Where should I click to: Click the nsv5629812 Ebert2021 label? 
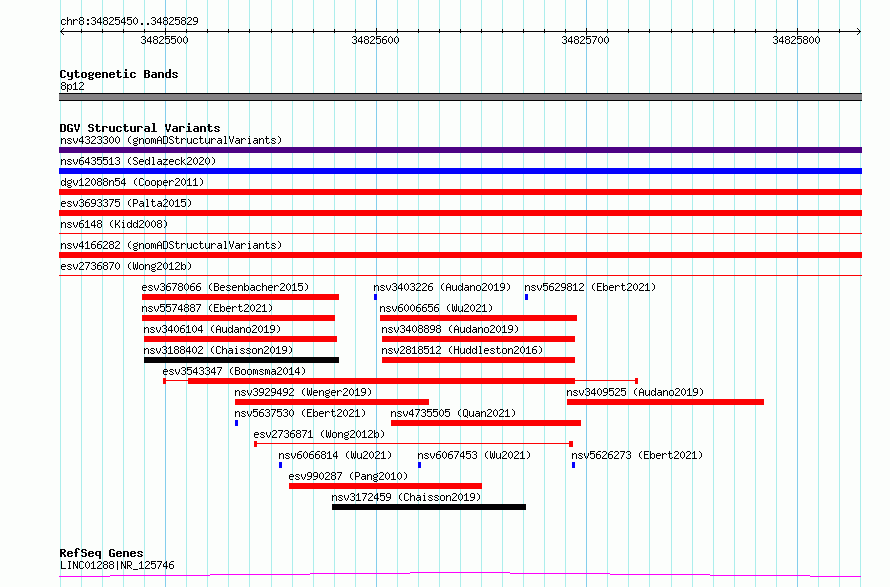click(x=590, y=287)
